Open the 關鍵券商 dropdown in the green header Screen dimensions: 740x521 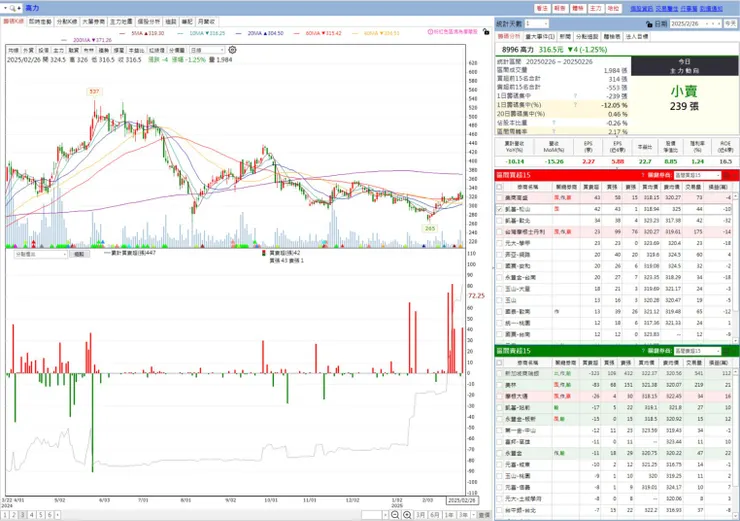click(x=697, y=351)
